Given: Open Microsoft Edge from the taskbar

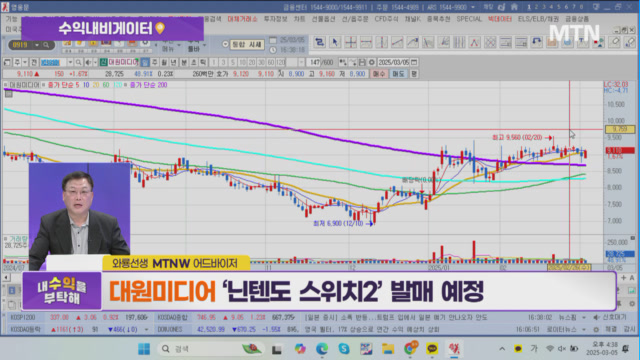Looking at the screenshot, I should (x=322, y=349).
